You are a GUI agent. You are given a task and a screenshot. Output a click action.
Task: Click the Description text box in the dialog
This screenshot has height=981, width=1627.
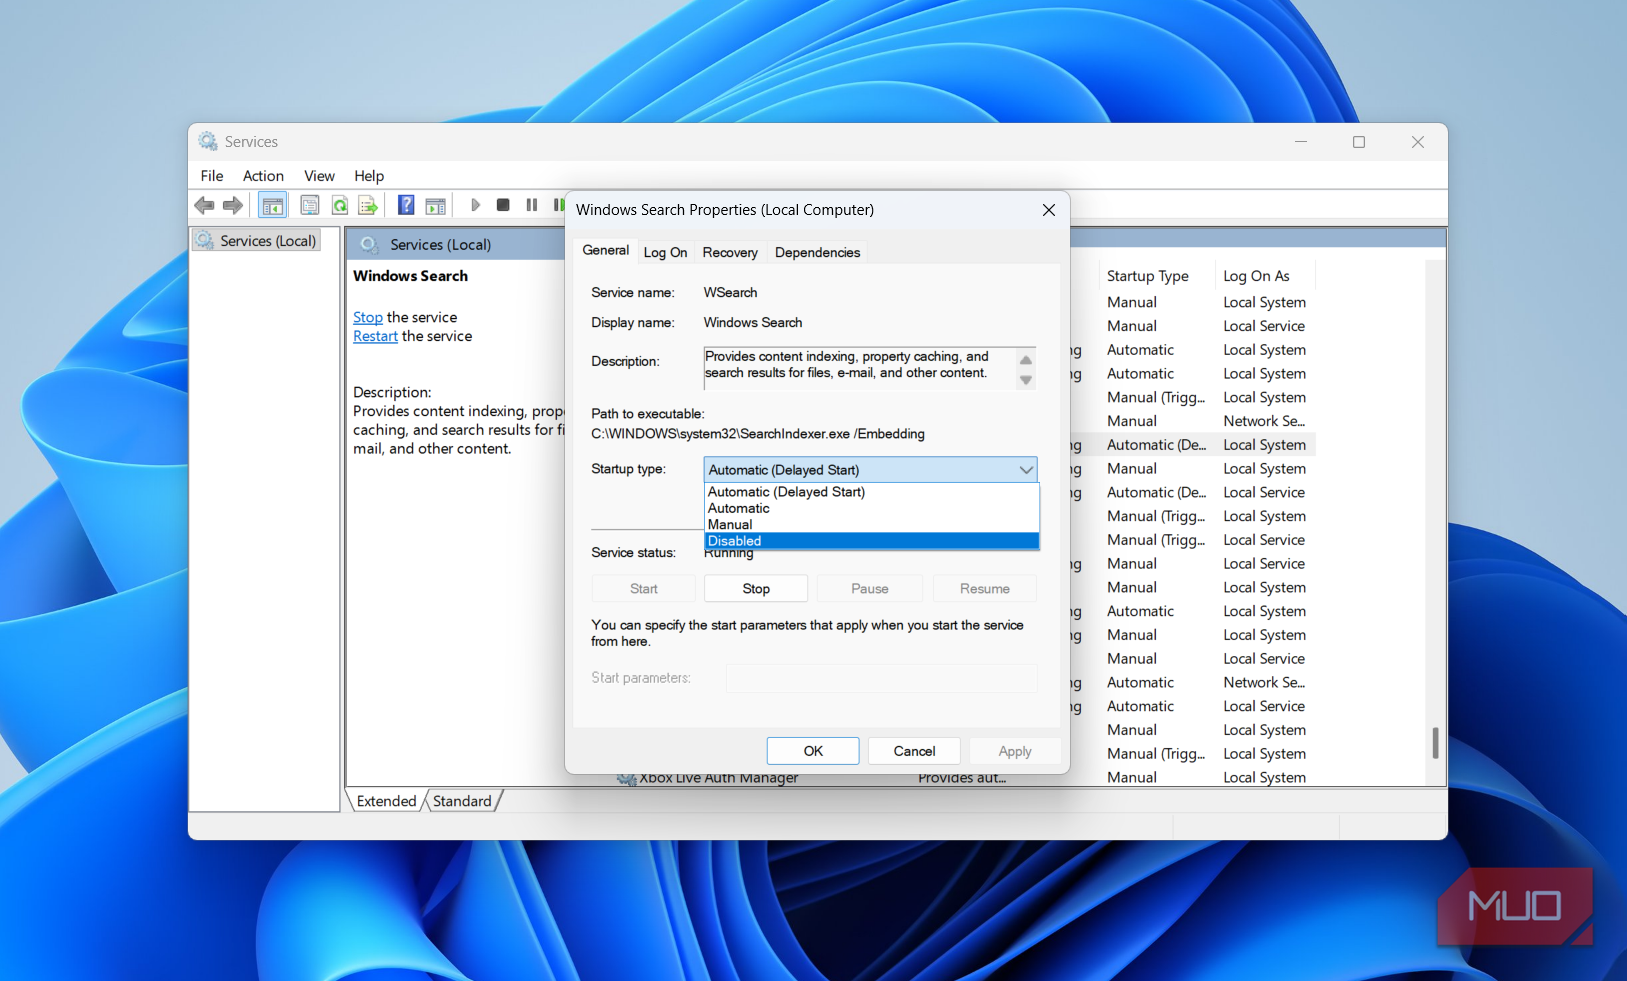click(x=859, y=367)
